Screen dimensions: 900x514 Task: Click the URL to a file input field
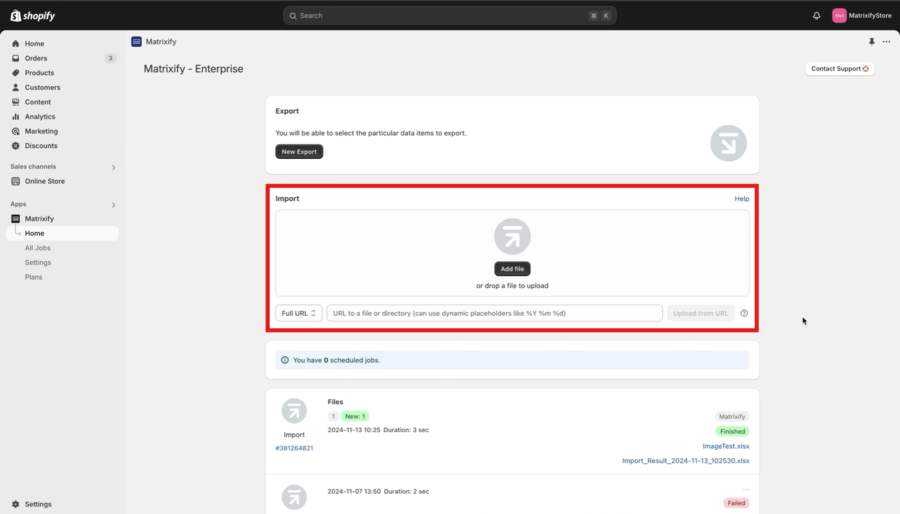point(494,313)
